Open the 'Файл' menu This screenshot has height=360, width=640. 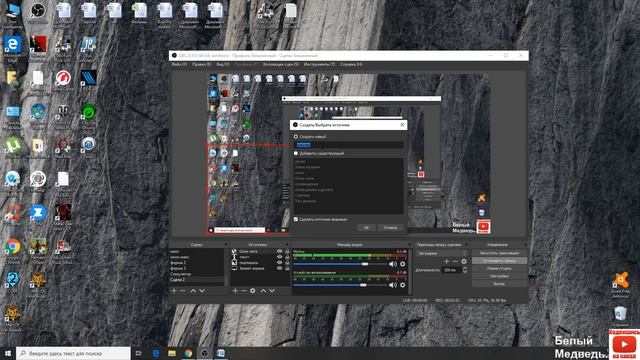179,64
